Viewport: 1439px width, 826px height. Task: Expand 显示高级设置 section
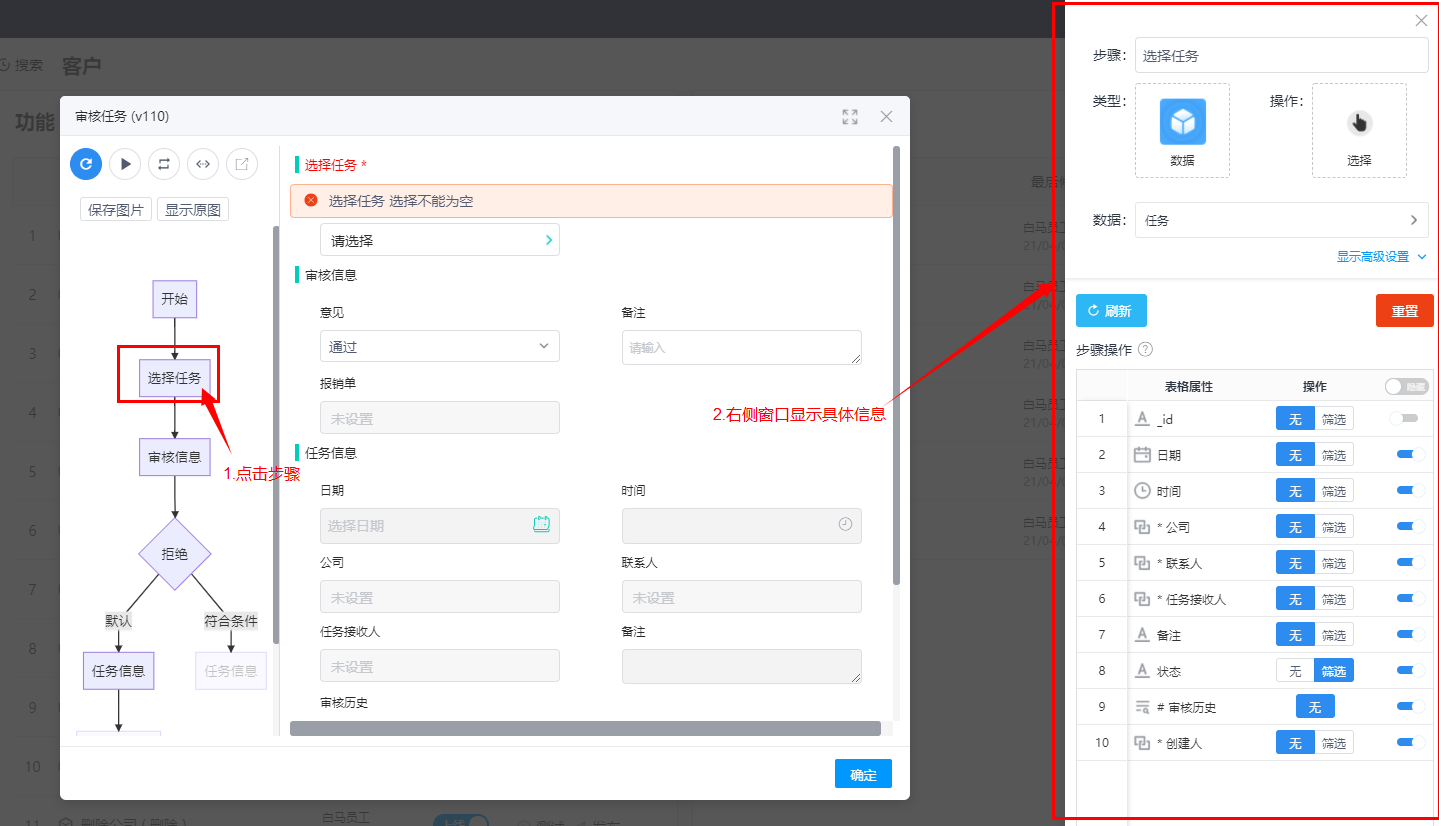pyautogui.click(x=1382, y=257)
